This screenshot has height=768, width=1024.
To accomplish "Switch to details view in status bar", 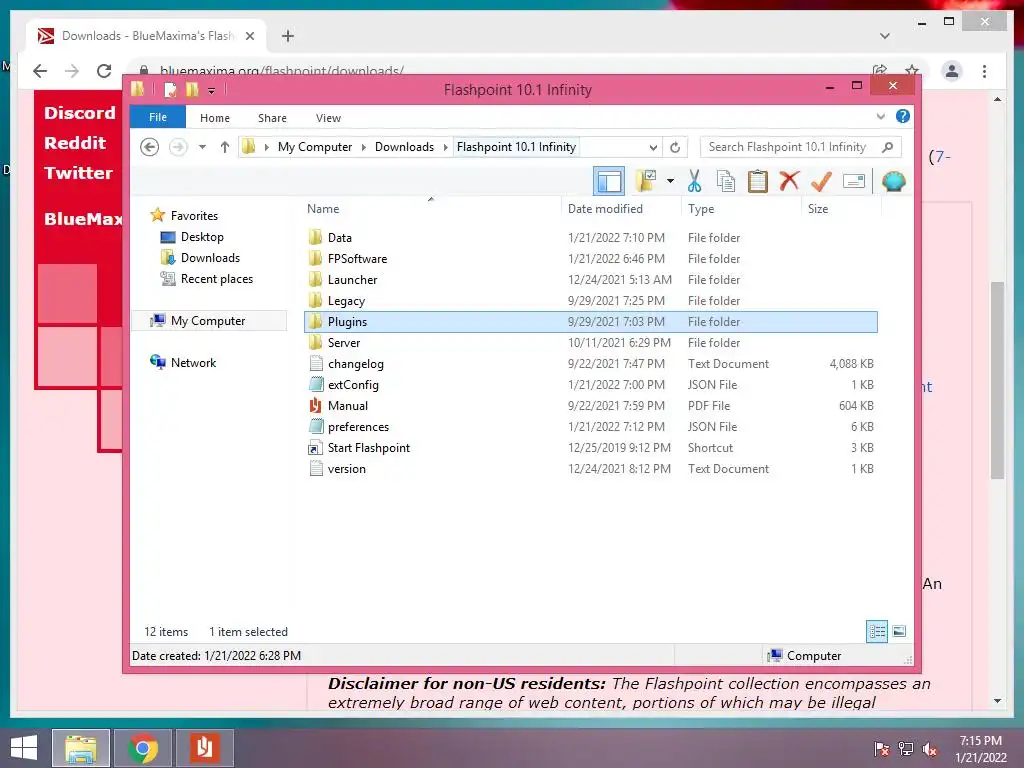I will [877, 631].
